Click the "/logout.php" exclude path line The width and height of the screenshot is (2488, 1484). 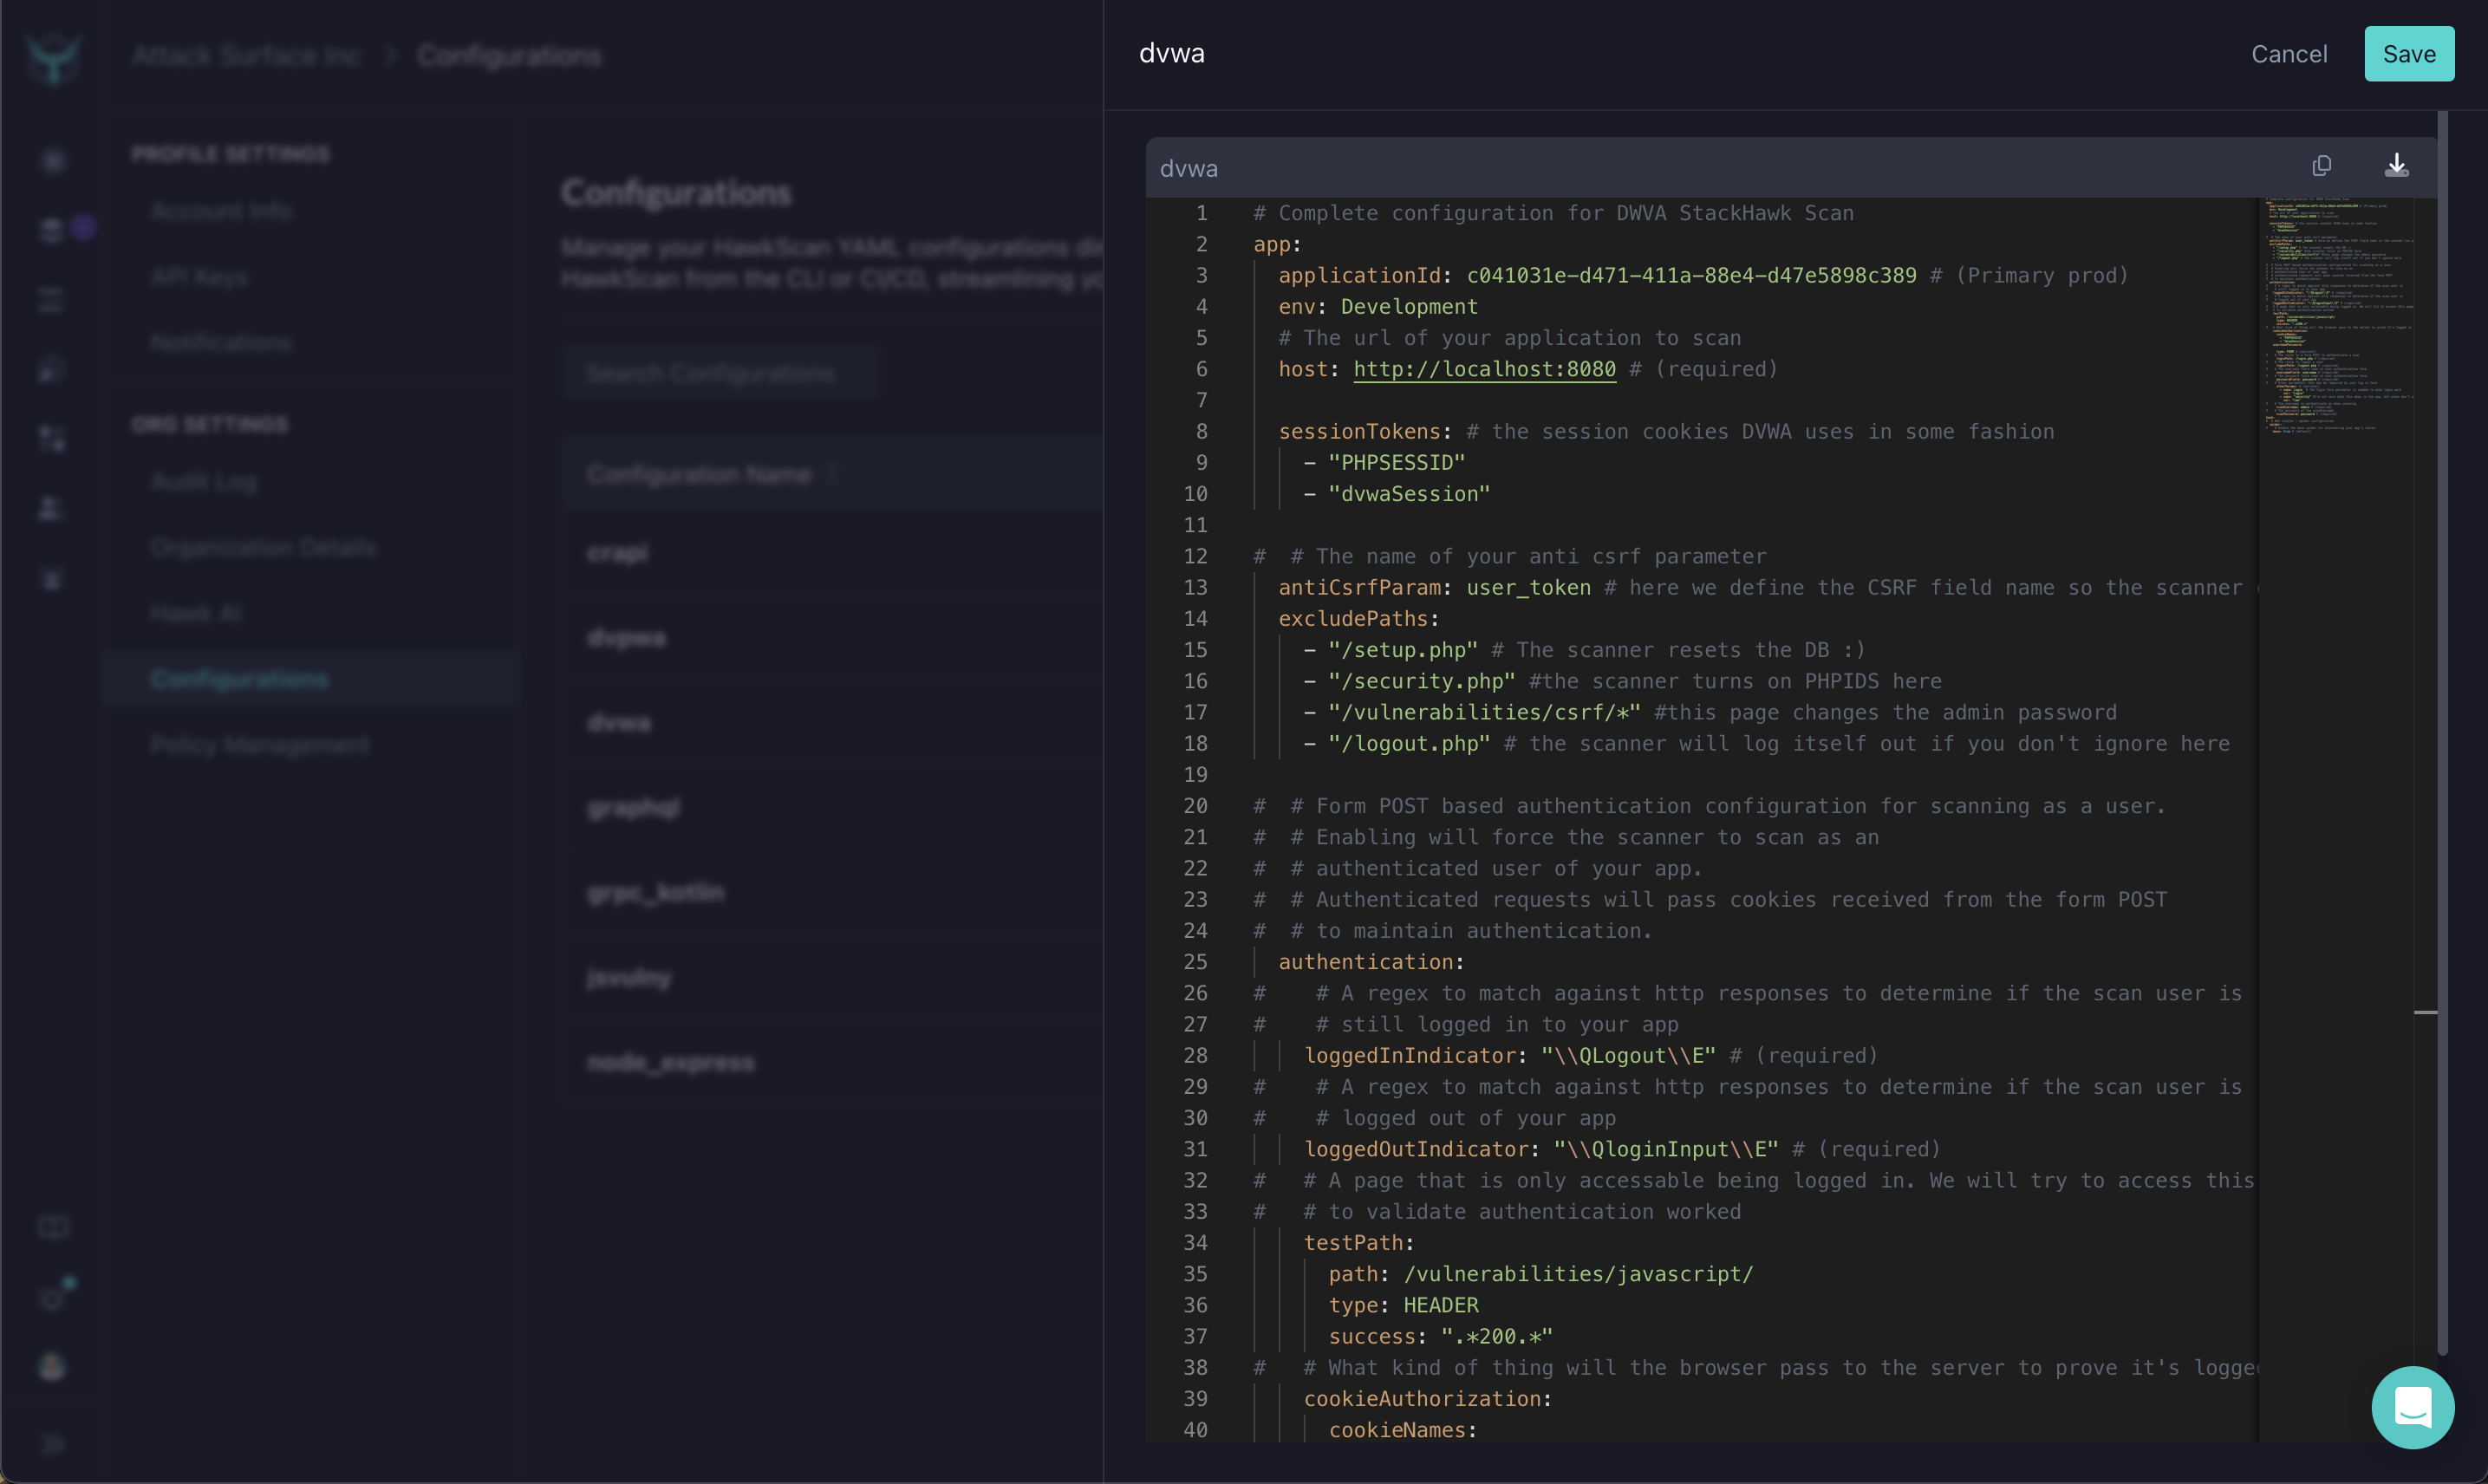[x=1766, y=744]
